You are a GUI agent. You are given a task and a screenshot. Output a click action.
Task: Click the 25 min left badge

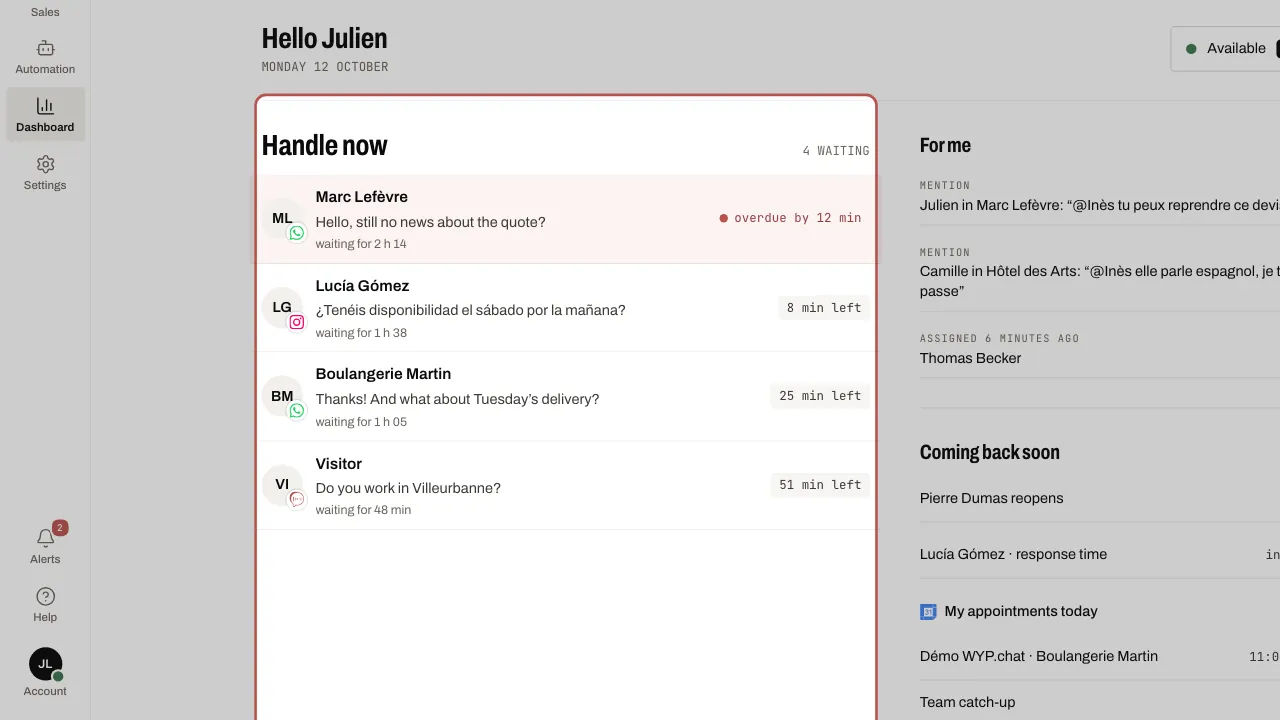820,396
